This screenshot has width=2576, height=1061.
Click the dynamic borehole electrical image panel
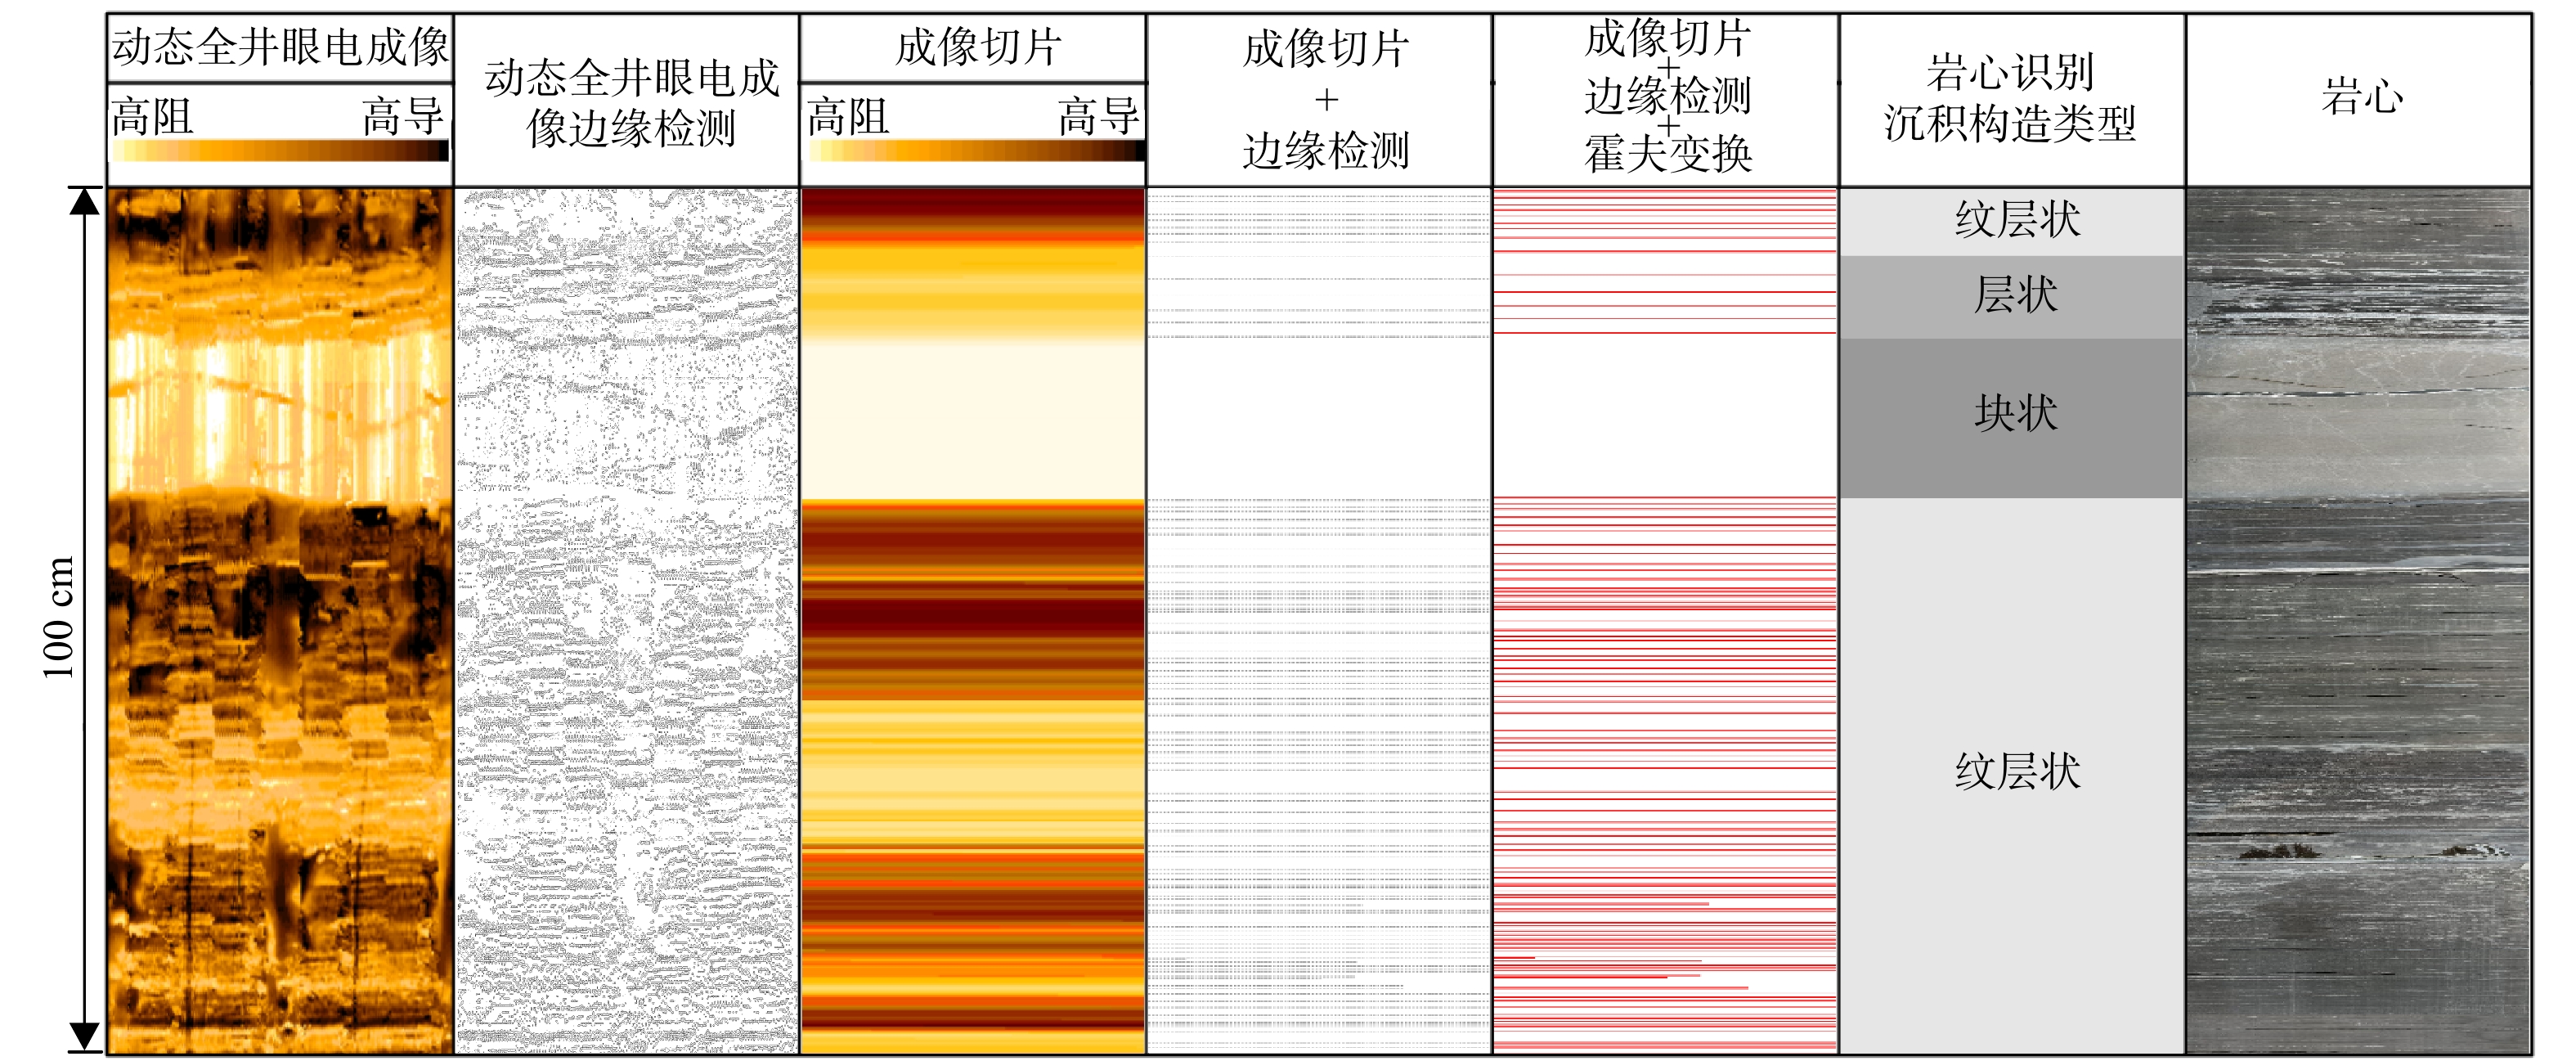tap(280, 620)
